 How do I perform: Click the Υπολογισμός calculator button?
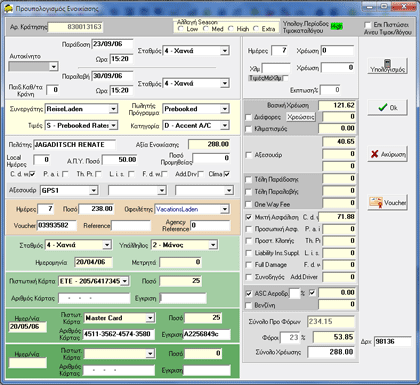[387, 65]
